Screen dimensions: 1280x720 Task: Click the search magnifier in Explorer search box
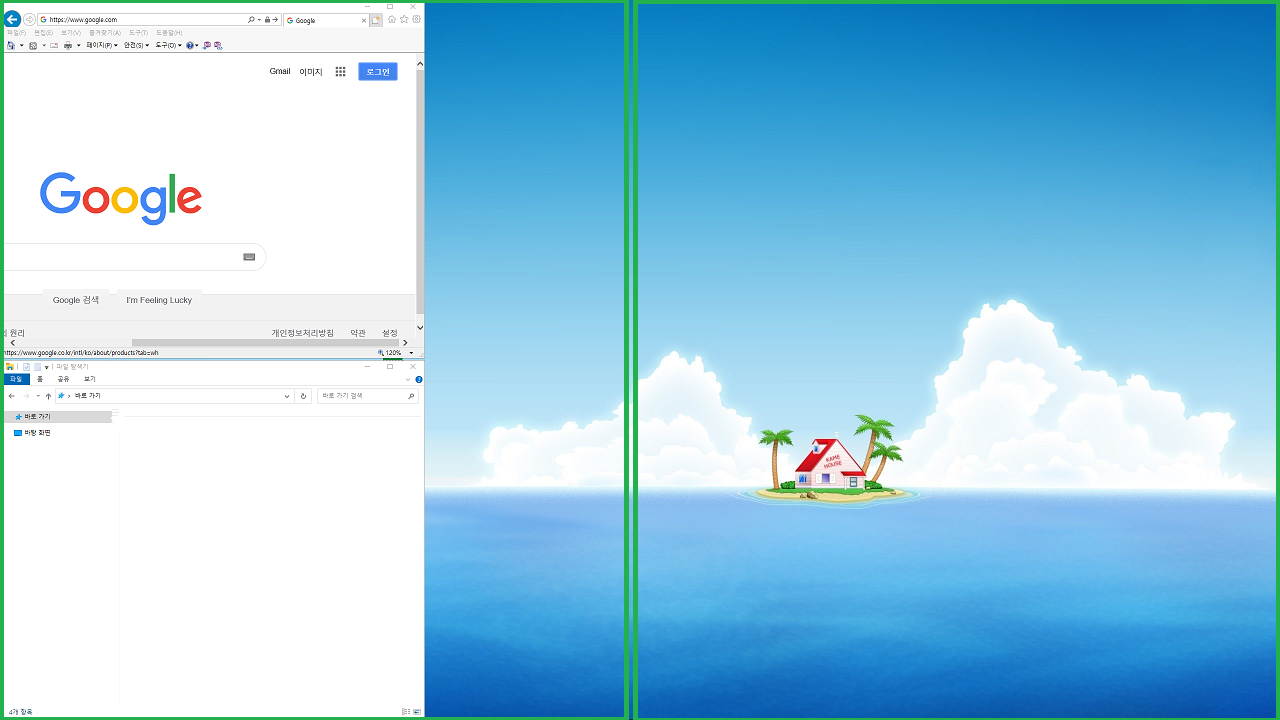[411, 396]
